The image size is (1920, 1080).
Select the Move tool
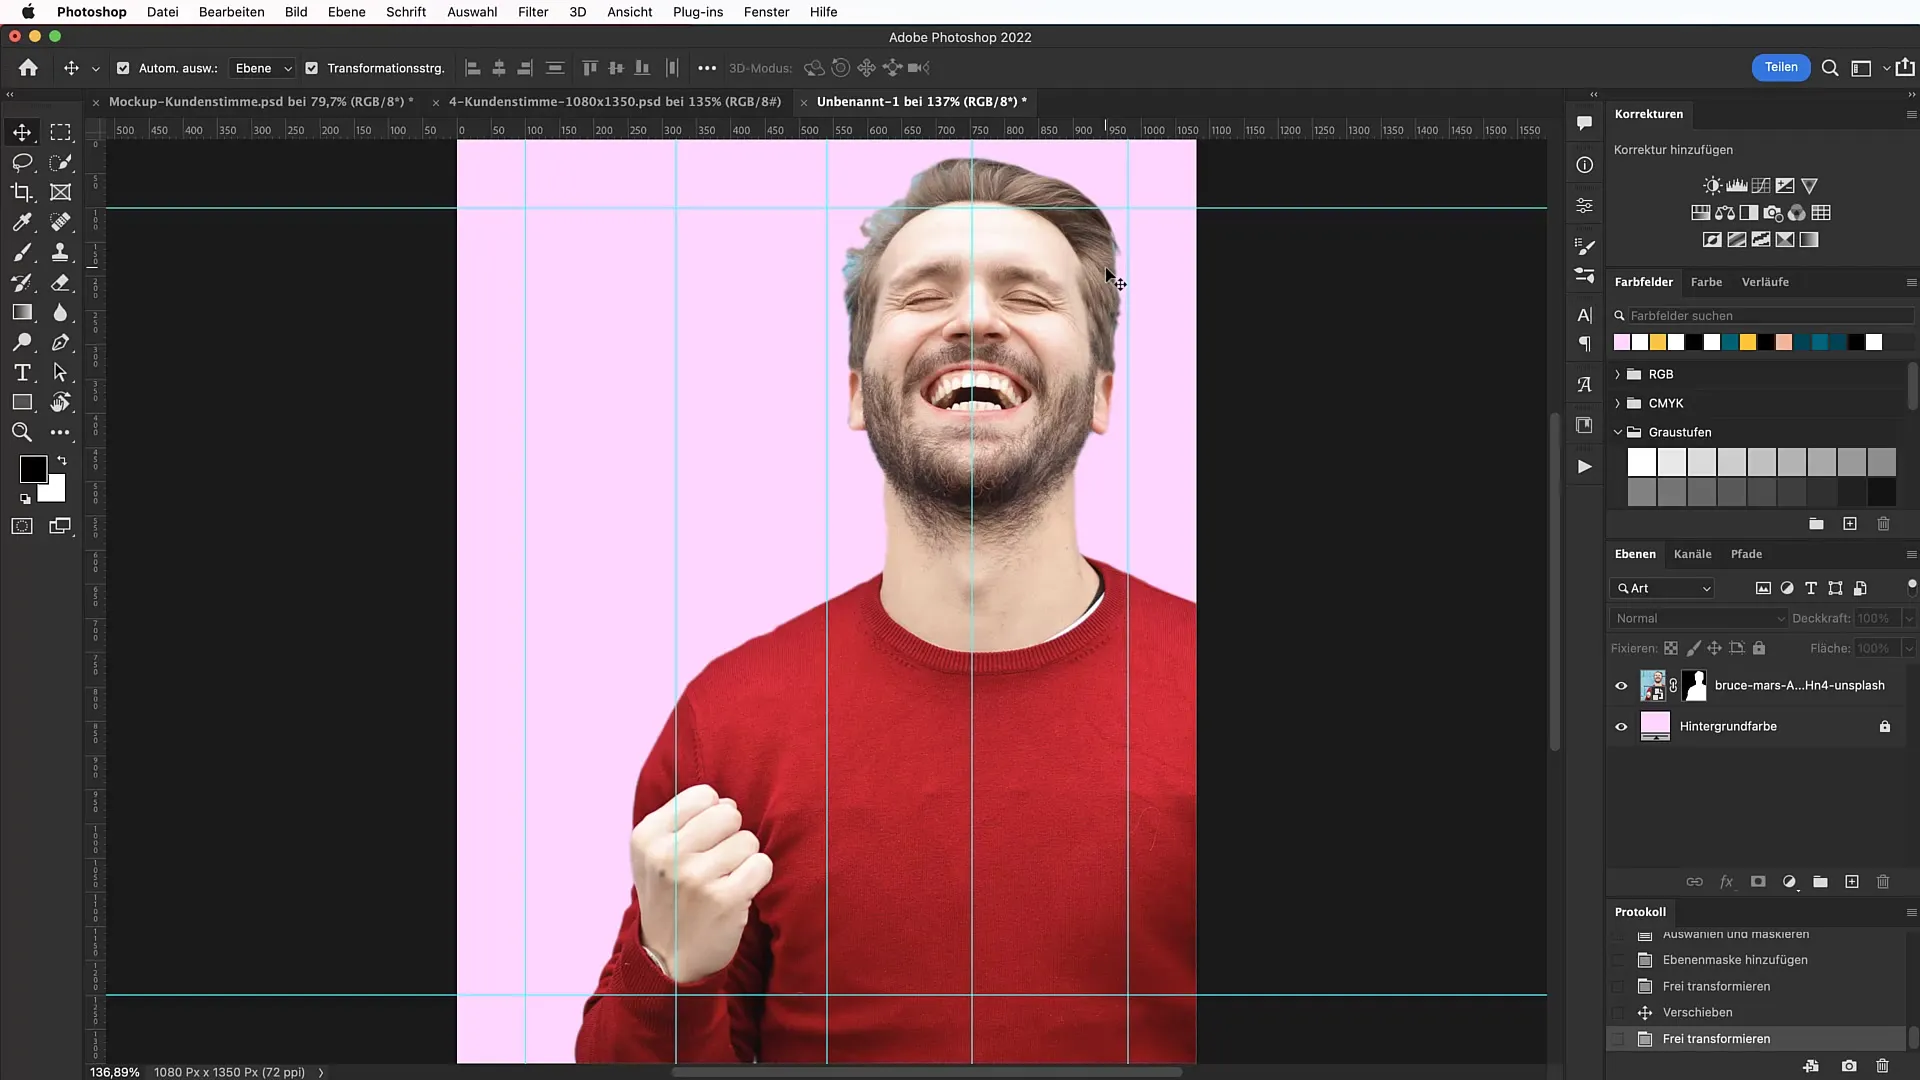(x=21, y=132)
